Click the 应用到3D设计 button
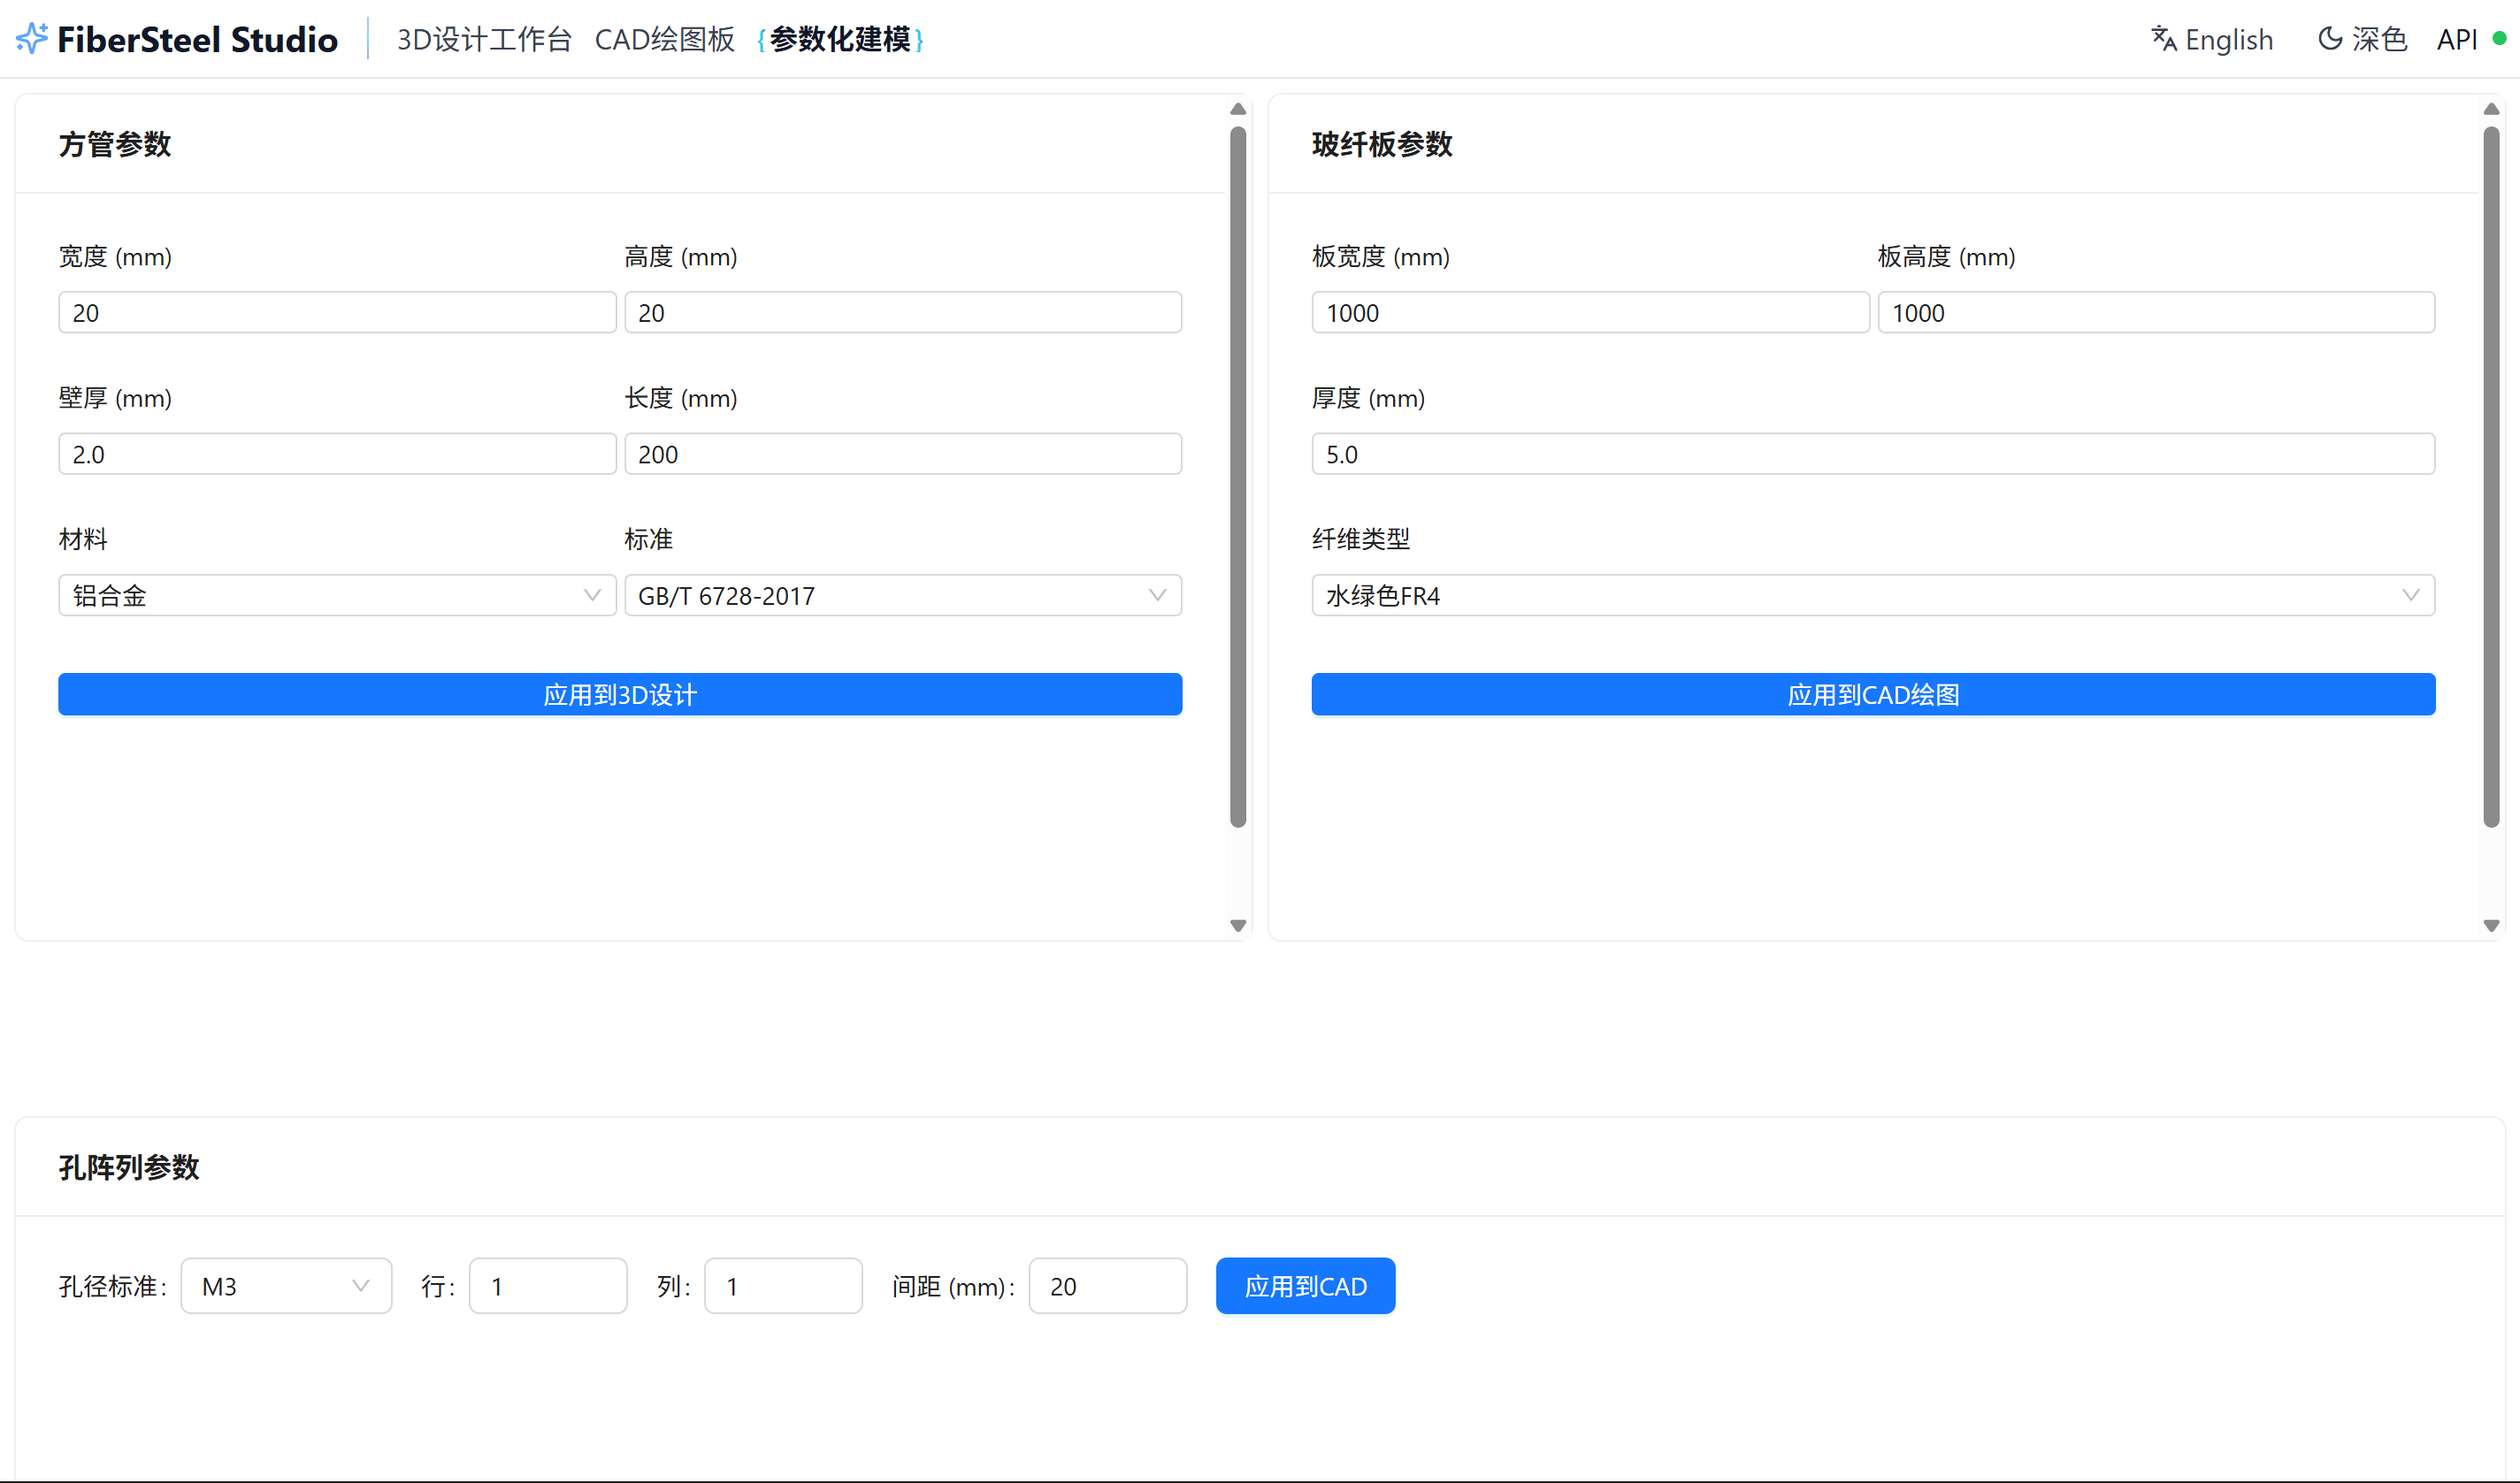The image size is (2520, 1483). click(620, 694)
